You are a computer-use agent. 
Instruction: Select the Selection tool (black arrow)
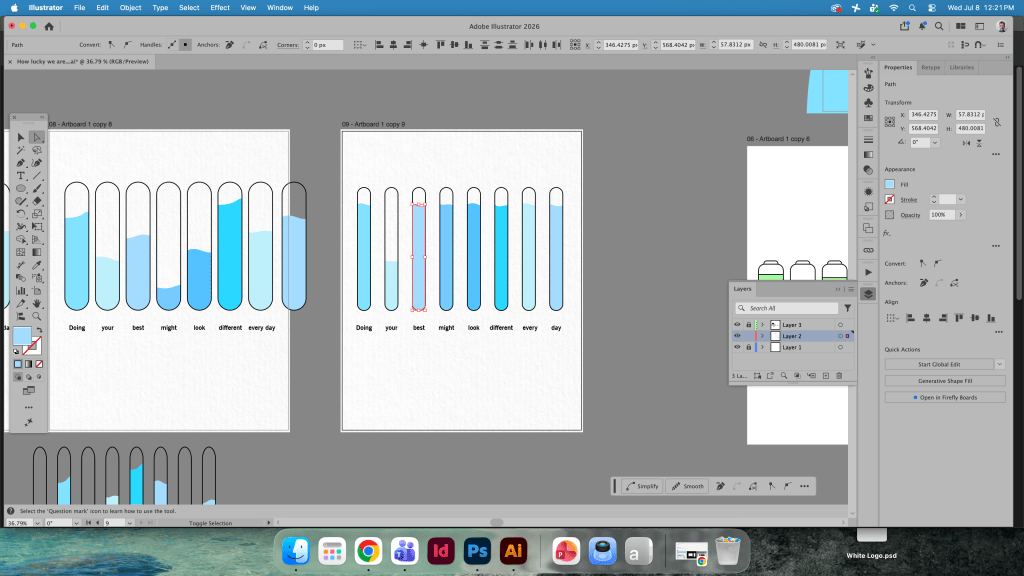pos(21,137)
